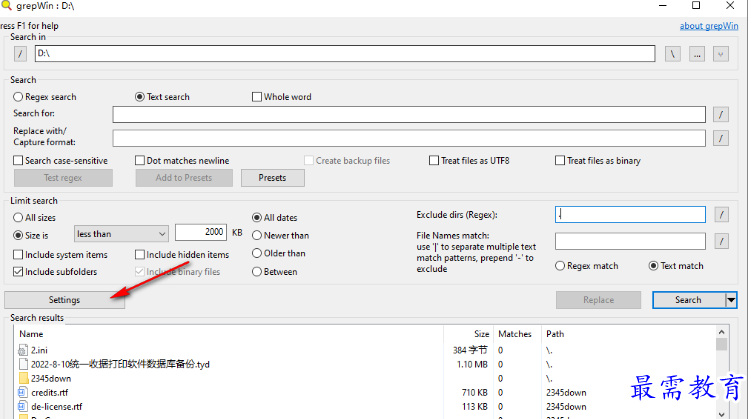Click the .tyd backup file icon
Viewport: 752px width, 419px height.
point(23,364)
